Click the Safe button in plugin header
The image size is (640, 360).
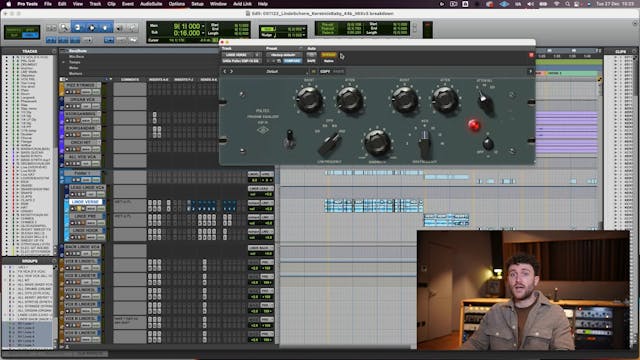(x=311, y=61)
